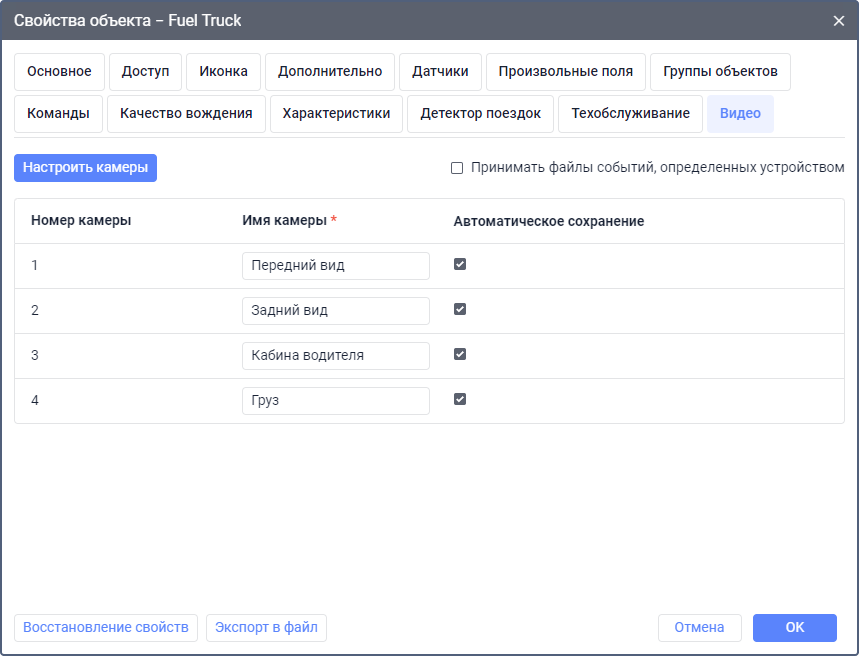Click Восстановление свойств button
Viewport: 859px width, 656px height.
pos(106,628)
